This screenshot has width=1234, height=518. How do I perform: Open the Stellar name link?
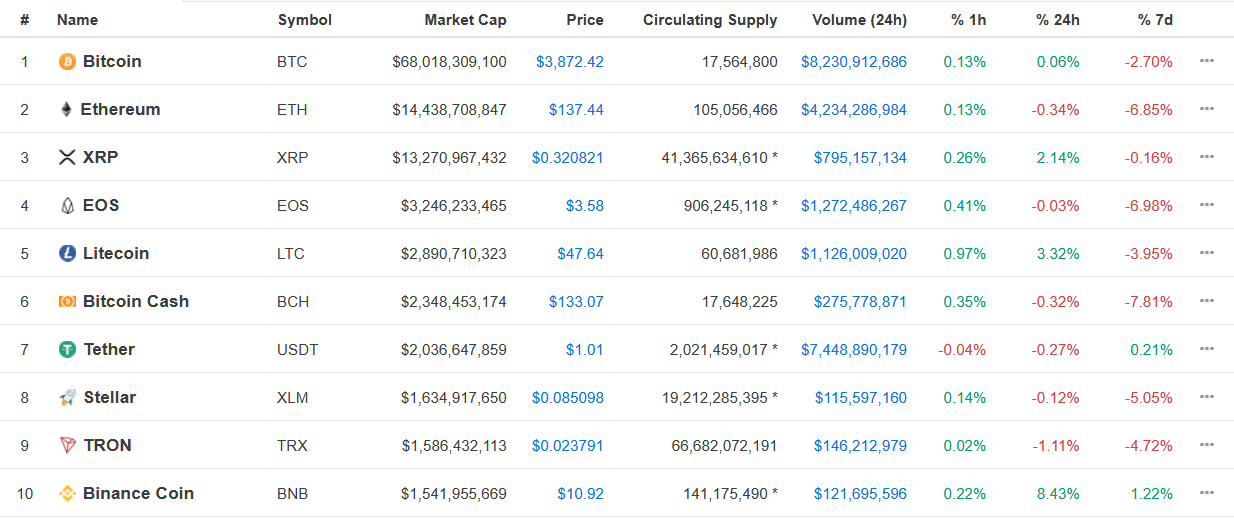tap(110, 398)
